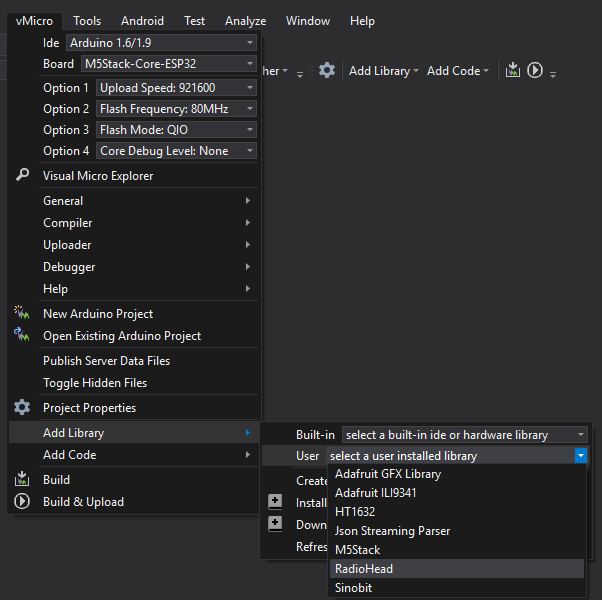Click Add Code button in the toolbar
The height and width of the screenshot is (600, 602).
[x=457, y=70]
